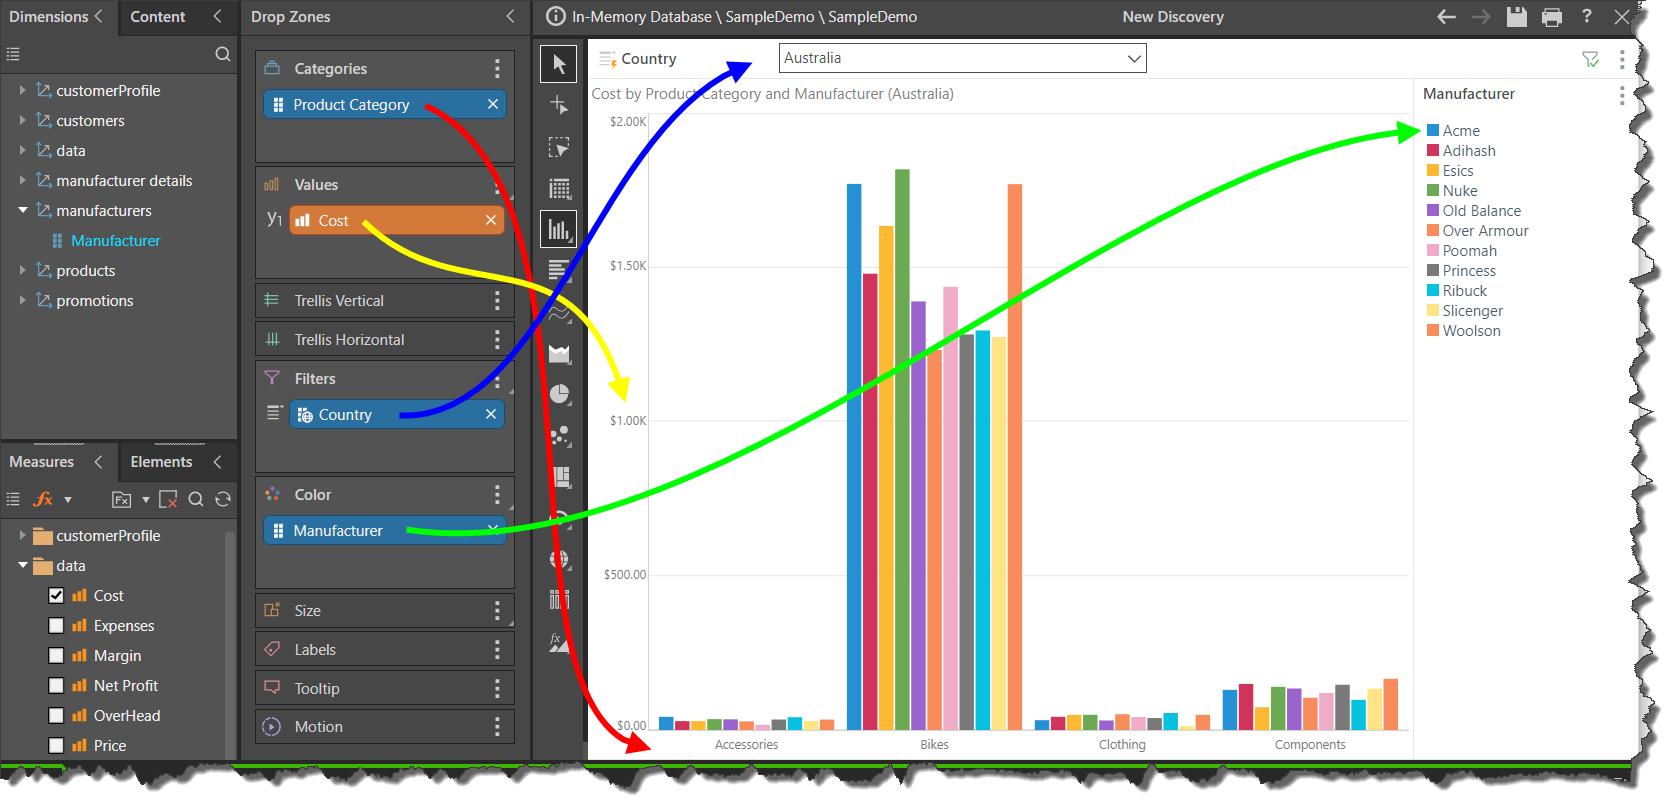The image size is (1676, 807).
Task: Remove the Cost chip from Values
Action: point(491,220)
